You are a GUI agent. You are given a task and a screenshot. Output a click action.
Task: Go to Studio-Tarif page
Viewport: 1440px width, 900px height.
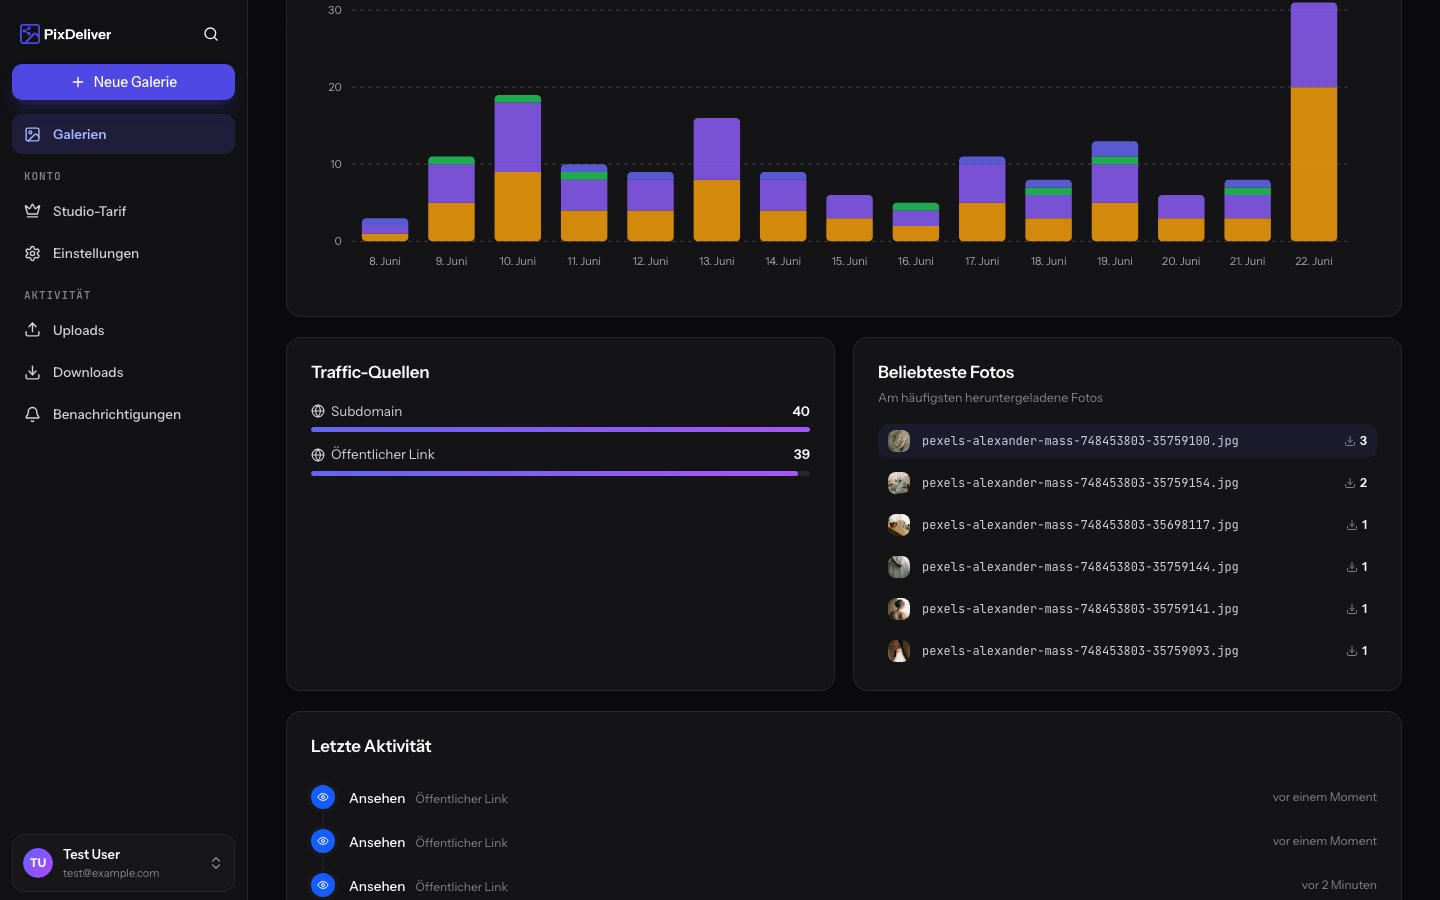click(x=123, y=211)
